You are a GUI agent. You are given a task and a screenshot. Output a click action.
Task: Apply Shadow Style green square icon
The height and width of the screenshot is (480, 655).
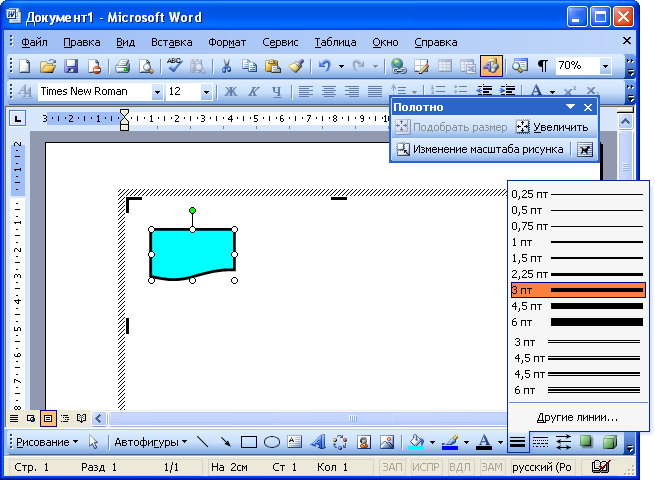[x=586, y=442]
